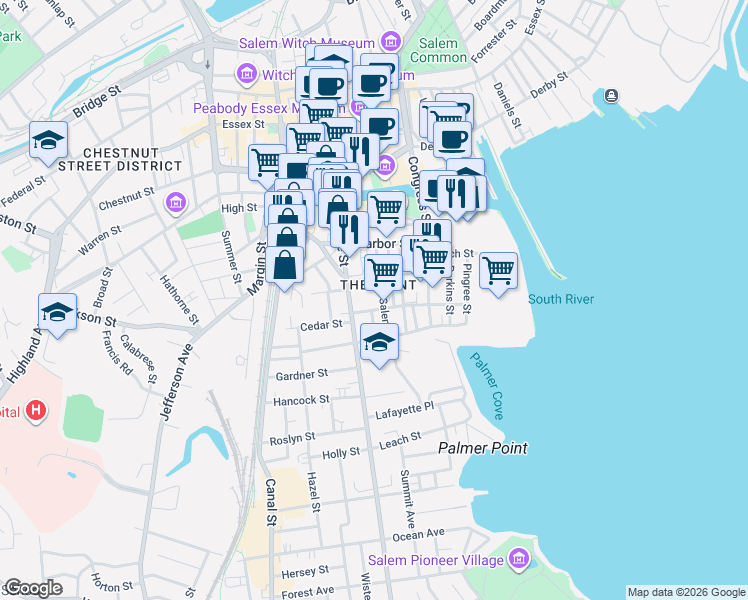Click the Pingree St street label
748x600 pixels.
coord(467,288)
